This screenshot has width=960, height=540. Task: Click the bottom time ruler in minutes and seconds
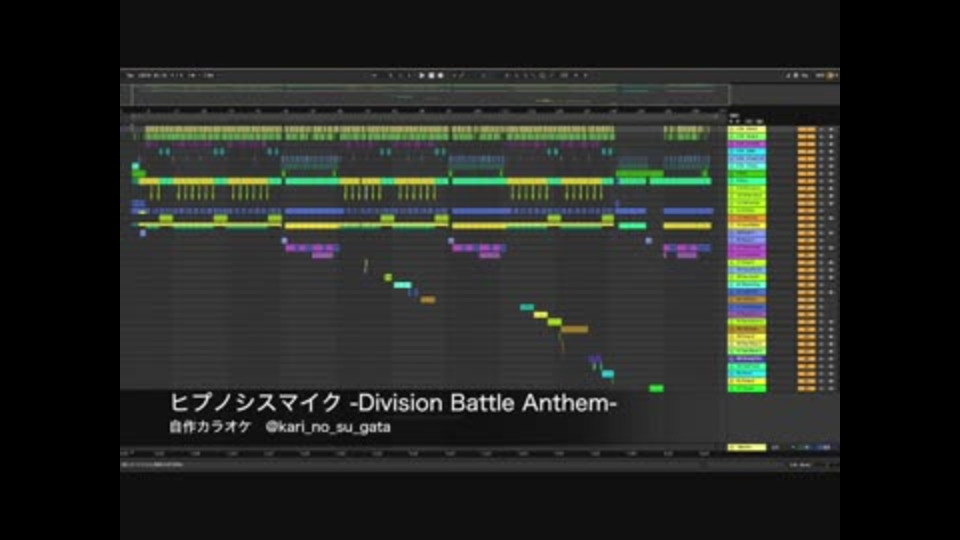[422, 454]
